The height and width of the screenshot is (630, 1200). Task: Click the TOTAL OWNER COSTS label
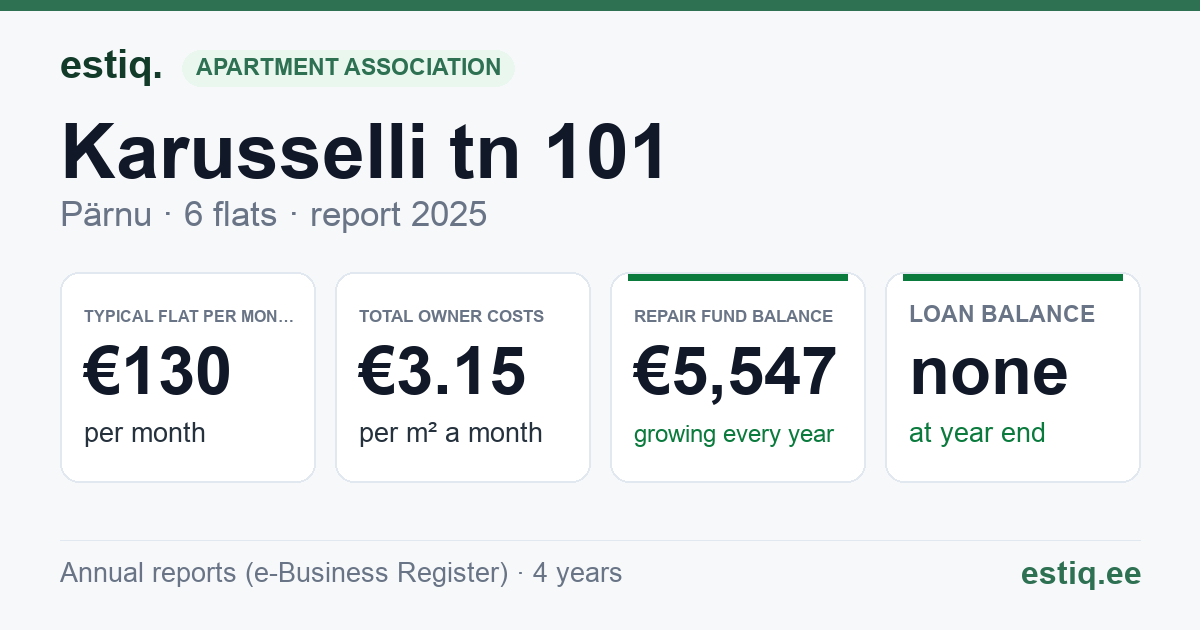[451, 316]
